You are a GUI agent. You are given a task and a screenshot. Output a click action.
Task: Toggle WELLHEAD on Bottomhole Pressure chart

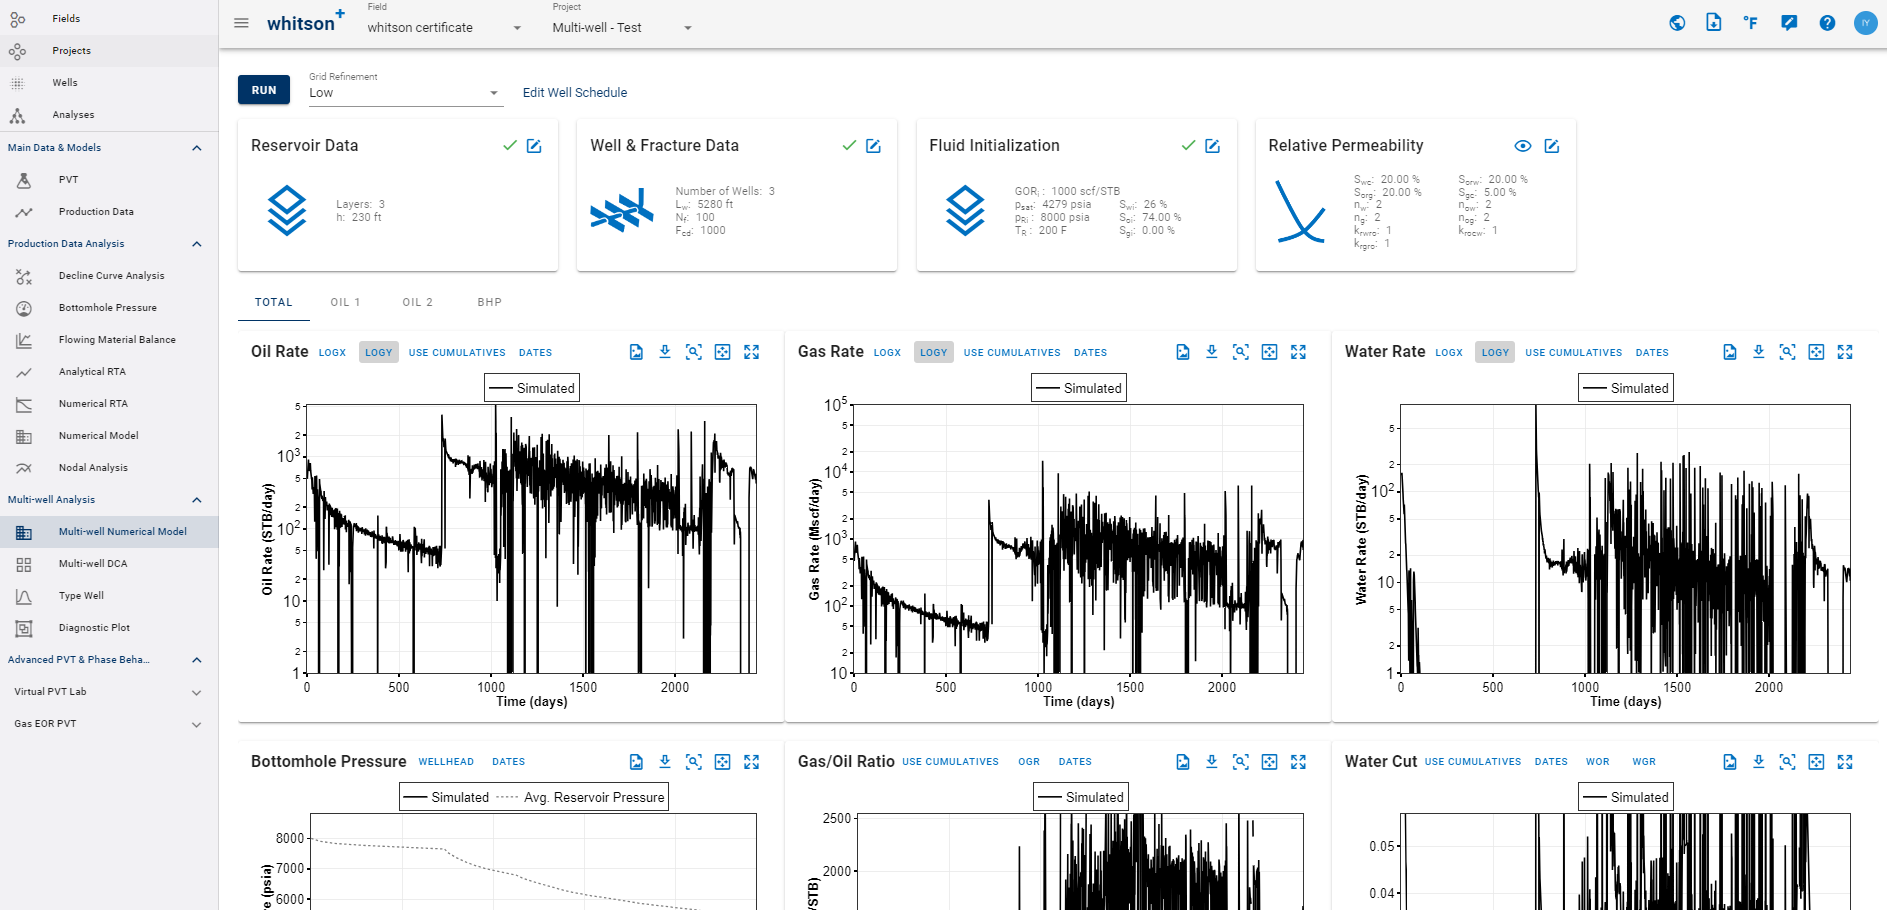[x=446, y=762]
